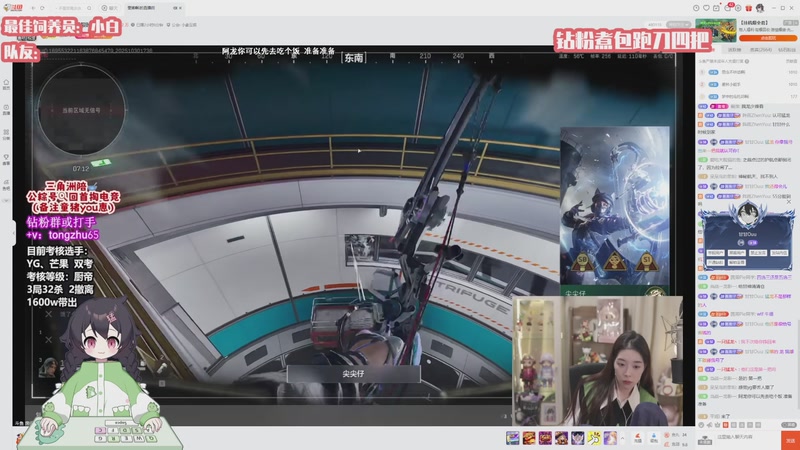Image resolution: width=800 pixels, height=450 pixels.
Task: Open the blue backpack icon next to gifts
Action: click(x=654, y=438)
